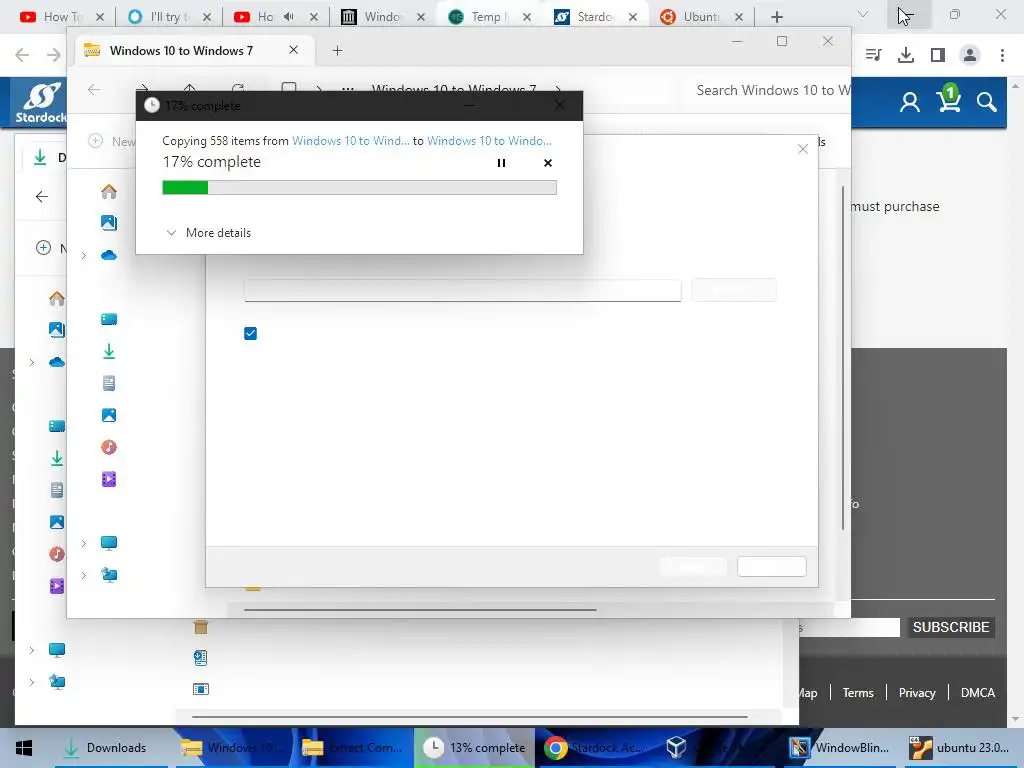Expand OneDrive node in Downloads window sidebar

31,362
